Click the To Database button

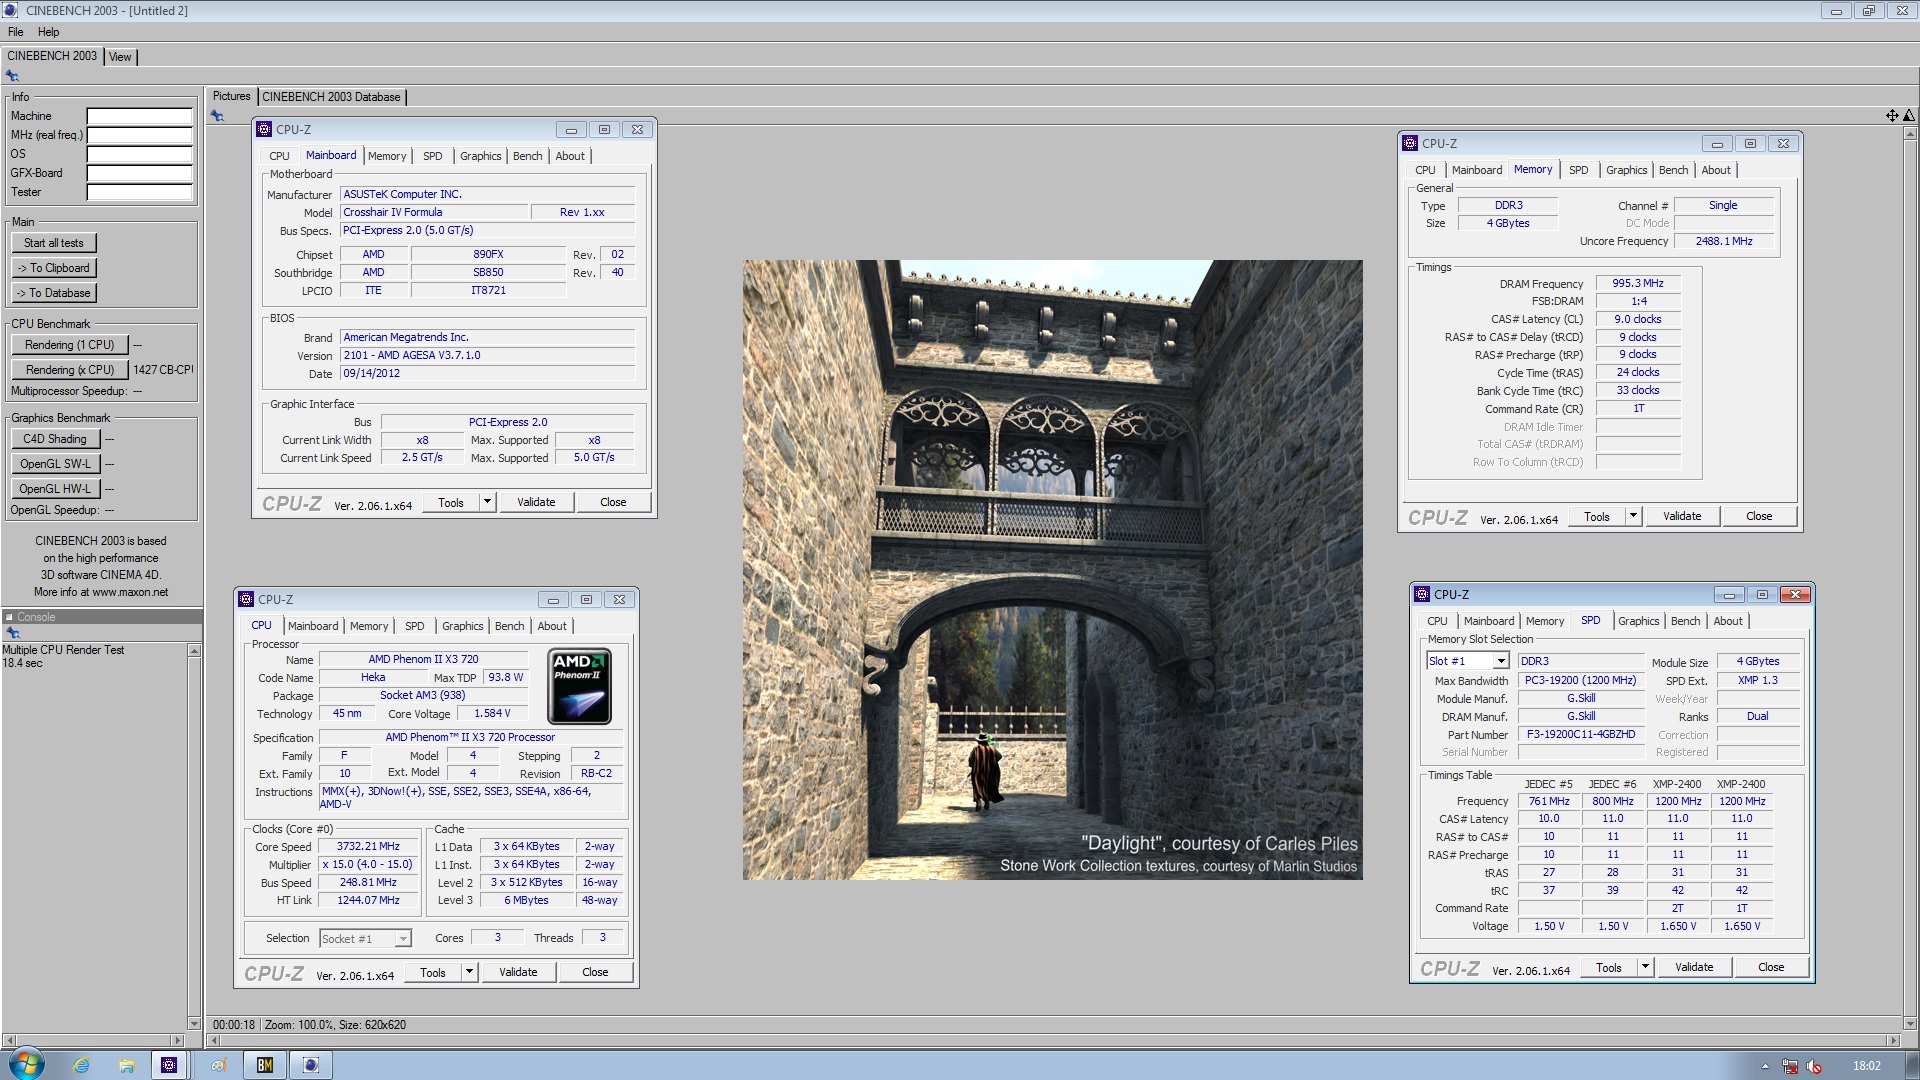(x=54, y=293)
